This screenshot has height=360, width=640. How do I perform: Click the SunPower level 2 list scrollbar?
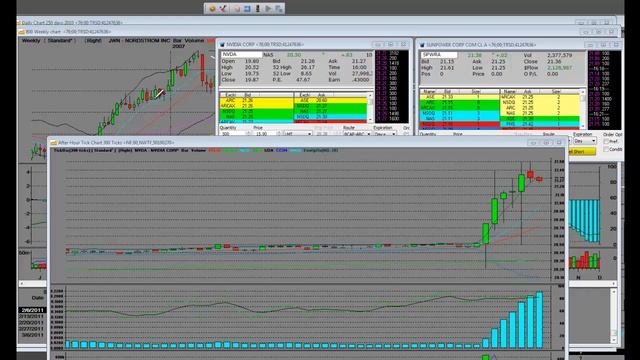583,110
